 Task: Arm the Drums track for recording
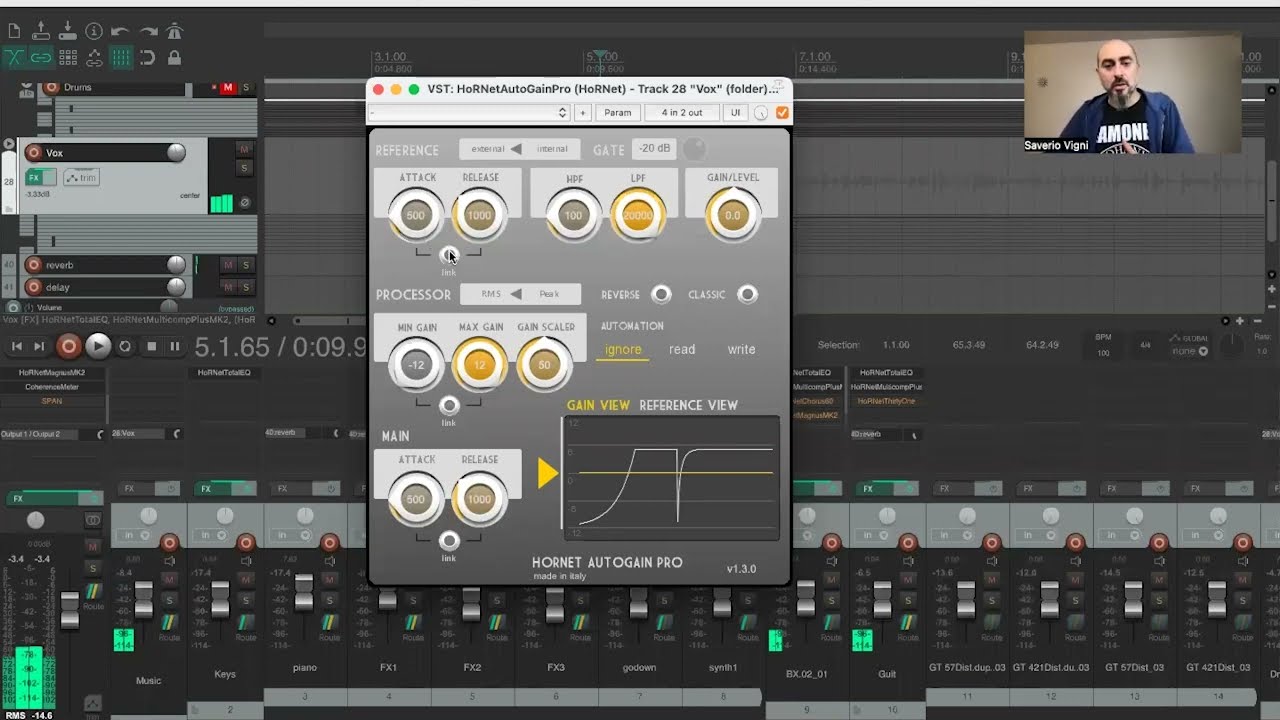[x=51, y=87]
